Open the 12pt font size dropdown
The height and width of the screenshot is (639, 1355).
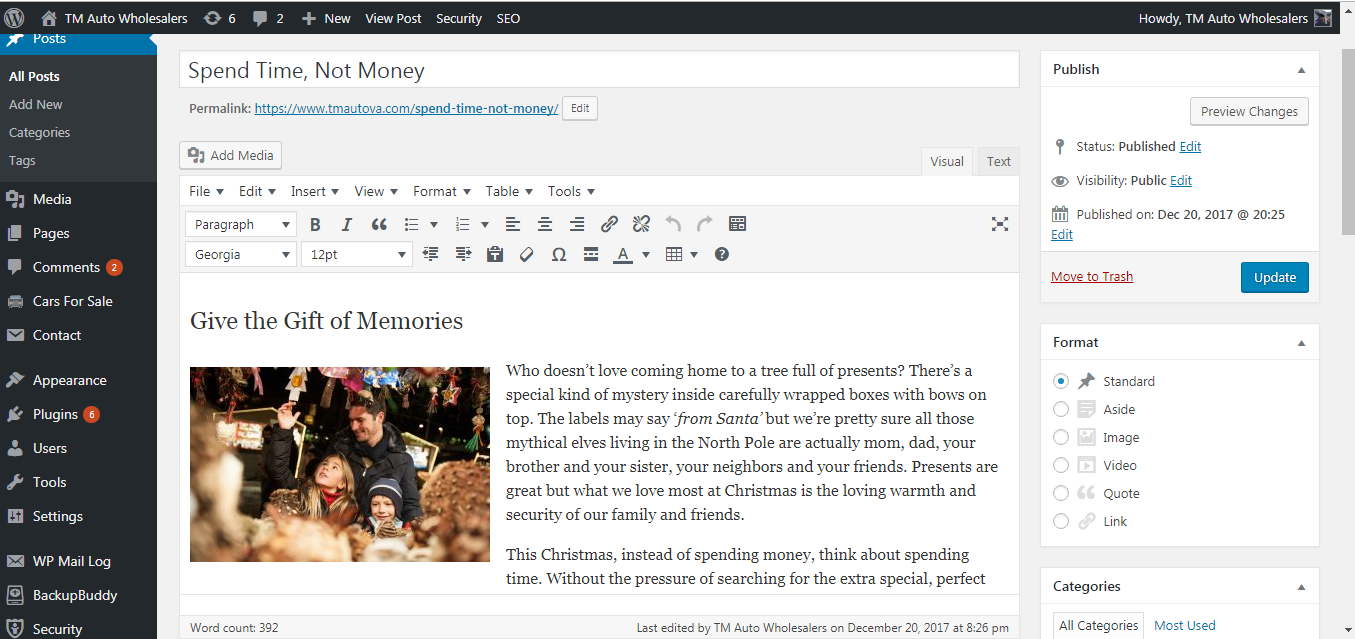click(357, 254)
